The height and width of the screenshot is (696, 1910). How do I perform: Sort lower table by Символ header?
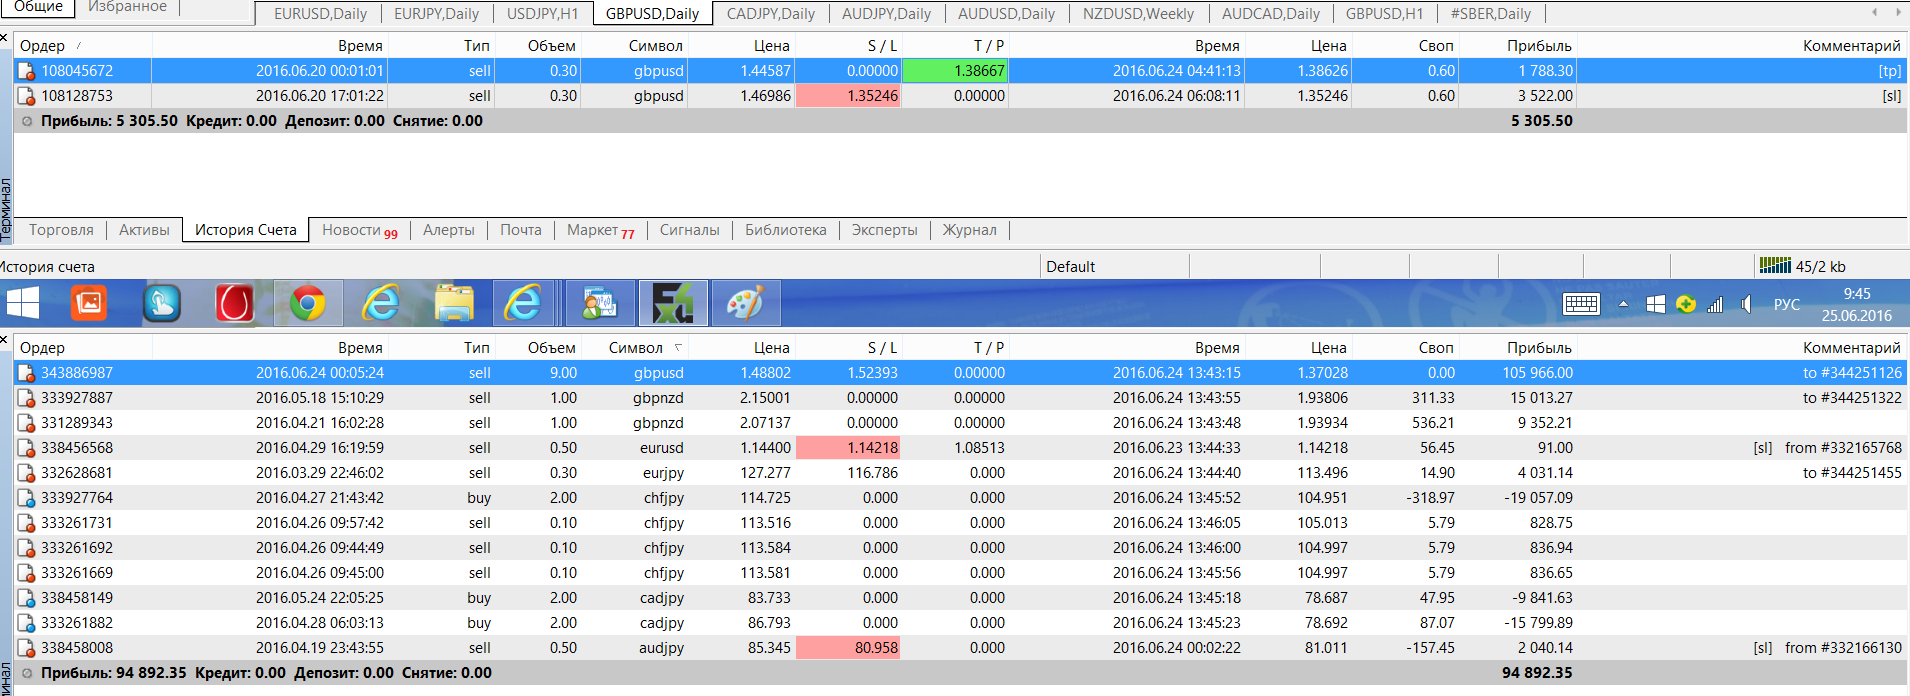pyautogui.click(x=636, y=348)
